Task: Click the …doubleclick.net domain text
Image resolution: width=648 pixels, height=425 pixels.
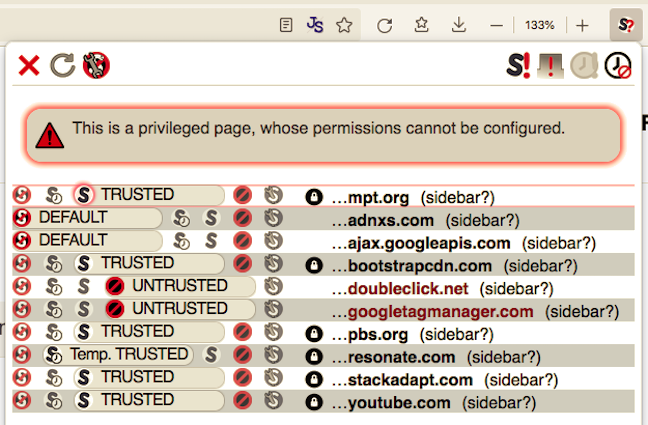Action: pyautogui.click(x=400, y=289)
